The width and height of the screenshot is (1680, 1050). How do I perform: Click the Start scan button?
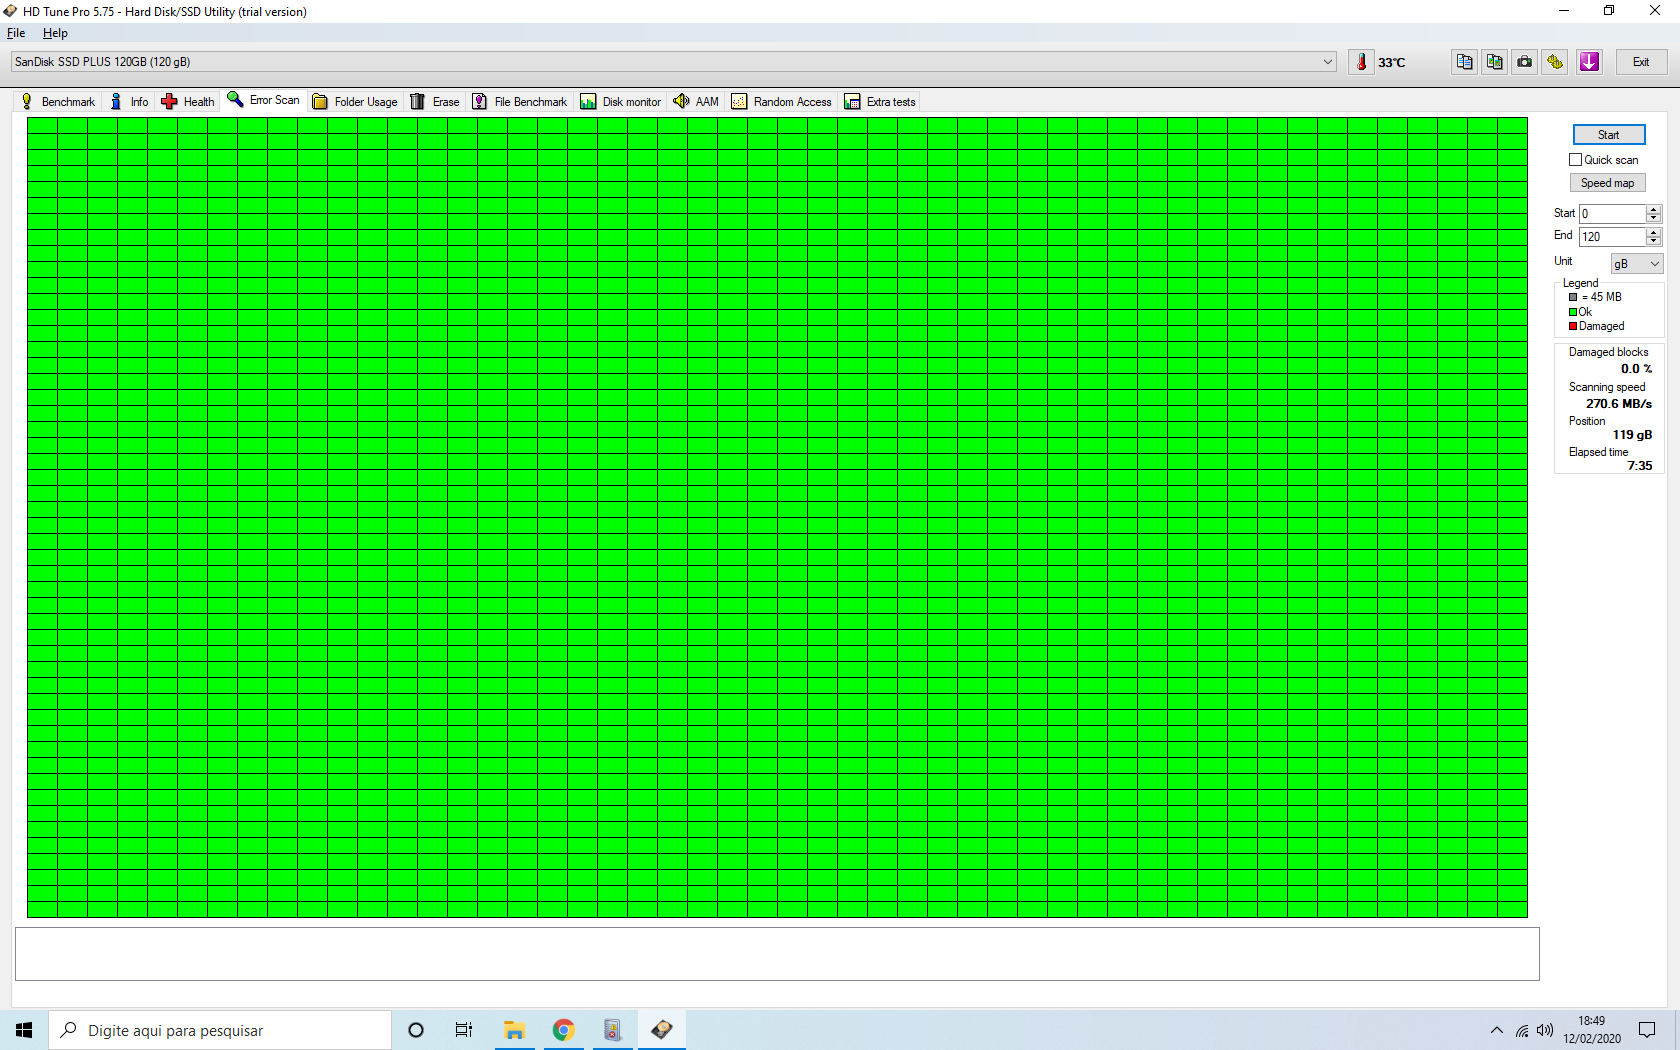coord(1609,135)
